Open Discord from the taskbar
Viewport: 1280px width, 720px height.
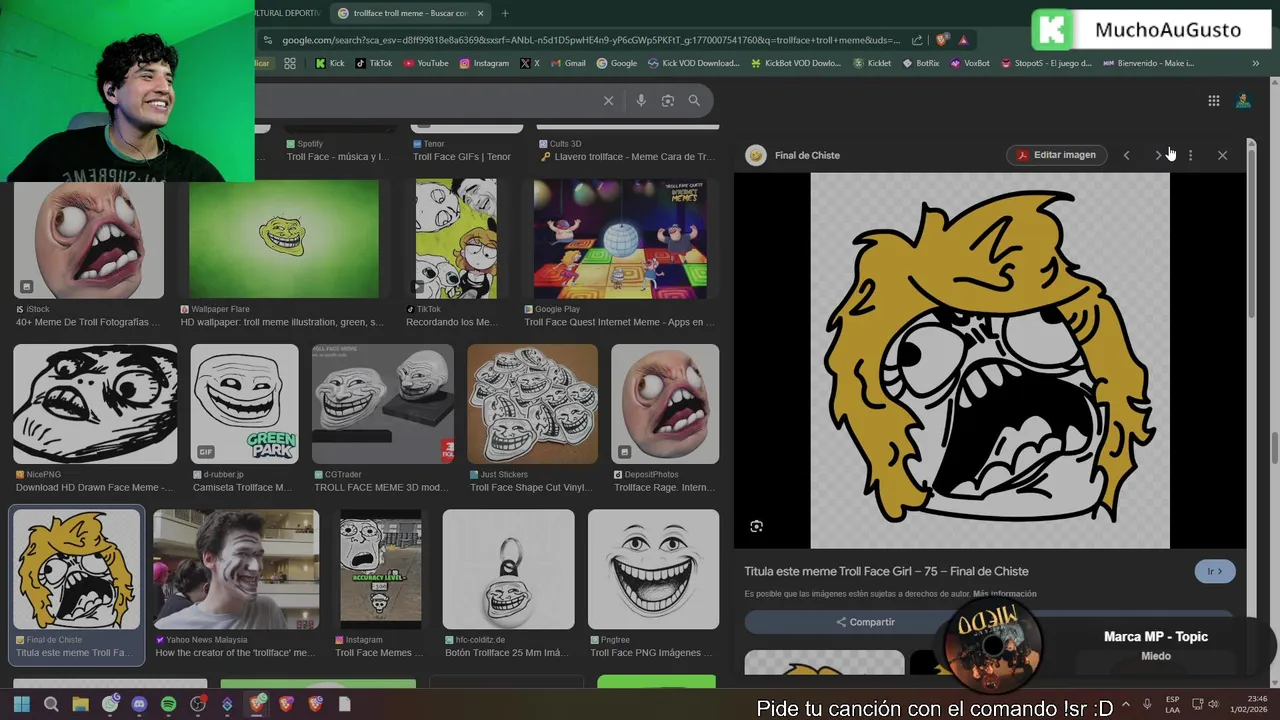(139, 705)
